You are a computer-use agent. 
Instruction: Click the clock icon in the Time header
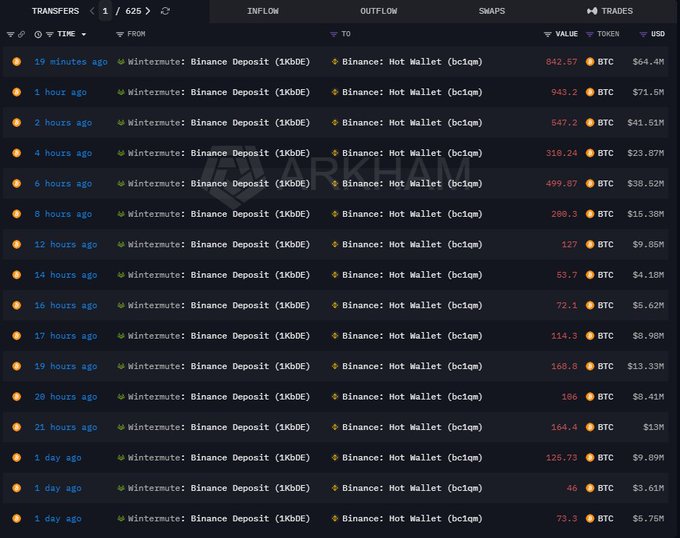[x=38, y=34]
